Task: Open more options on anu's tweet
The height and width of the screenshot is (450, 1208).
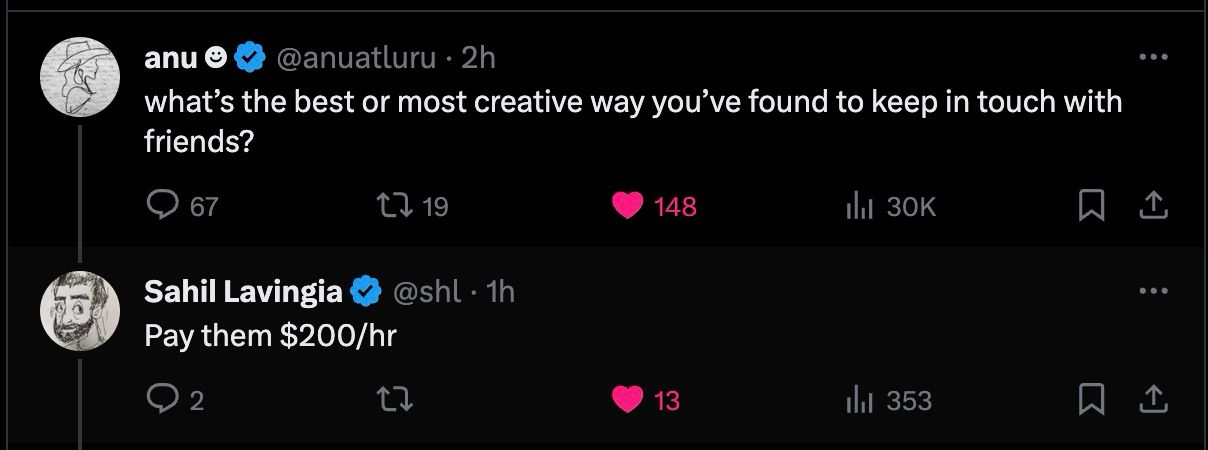Action: tap(1153, 58)
